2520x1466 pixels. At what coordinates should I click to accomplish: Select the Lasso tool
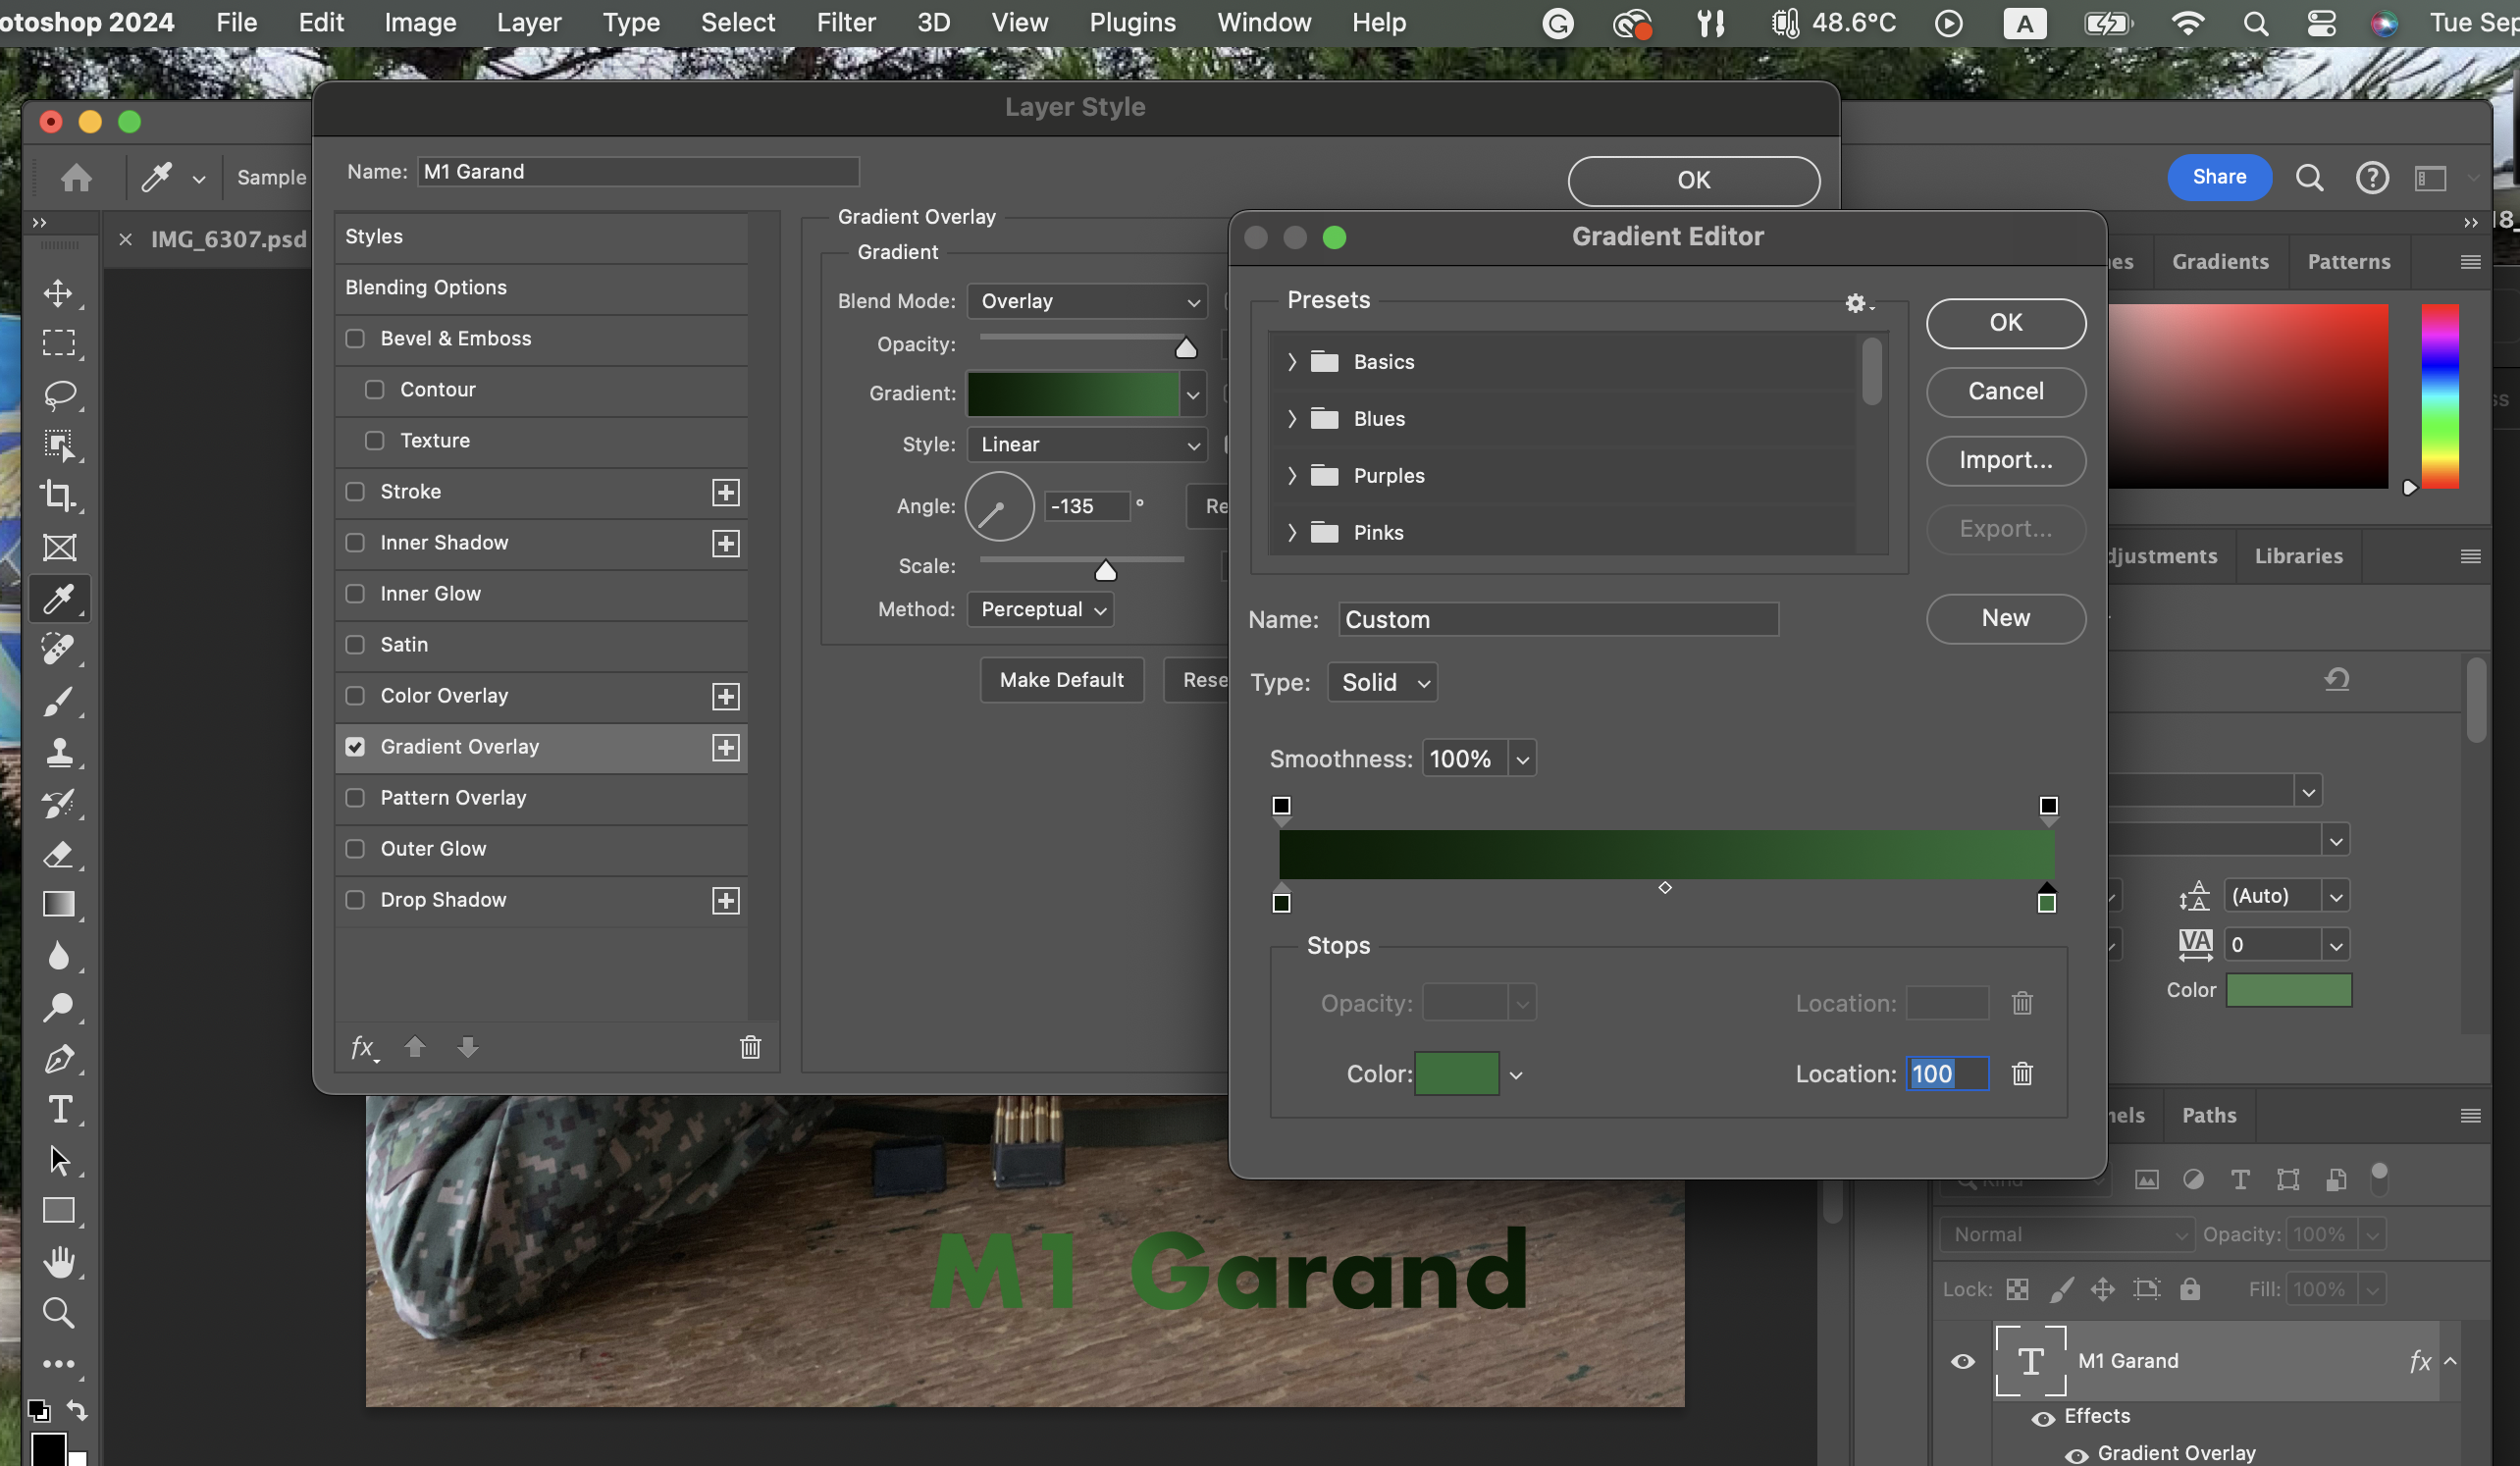coord(59,394)
